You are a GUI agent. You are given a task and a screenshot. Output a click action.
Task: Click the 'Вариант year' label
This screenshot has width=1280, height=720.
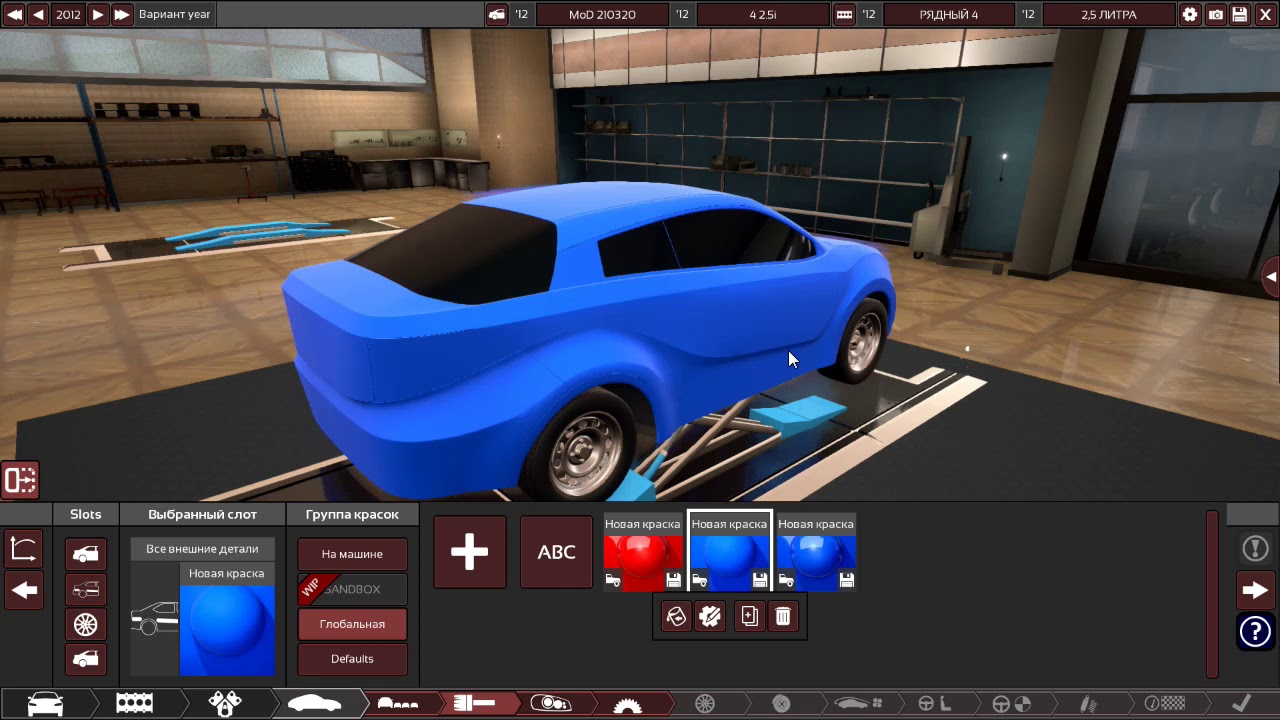pos(175,14)
